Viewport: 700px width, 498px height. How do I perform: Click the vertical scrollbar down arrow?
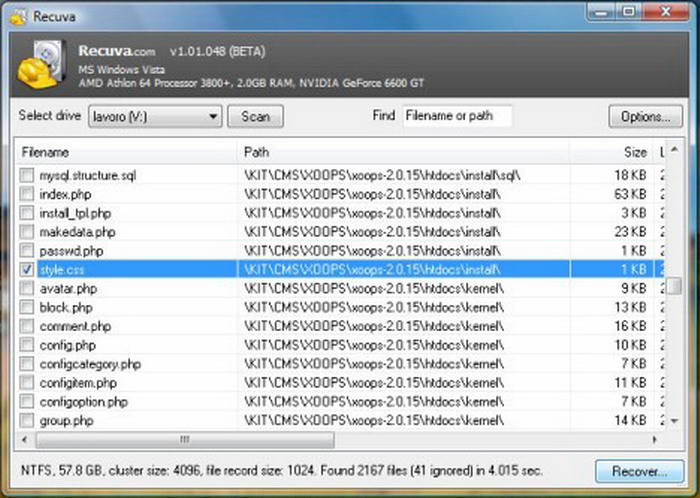click(675, 420)
